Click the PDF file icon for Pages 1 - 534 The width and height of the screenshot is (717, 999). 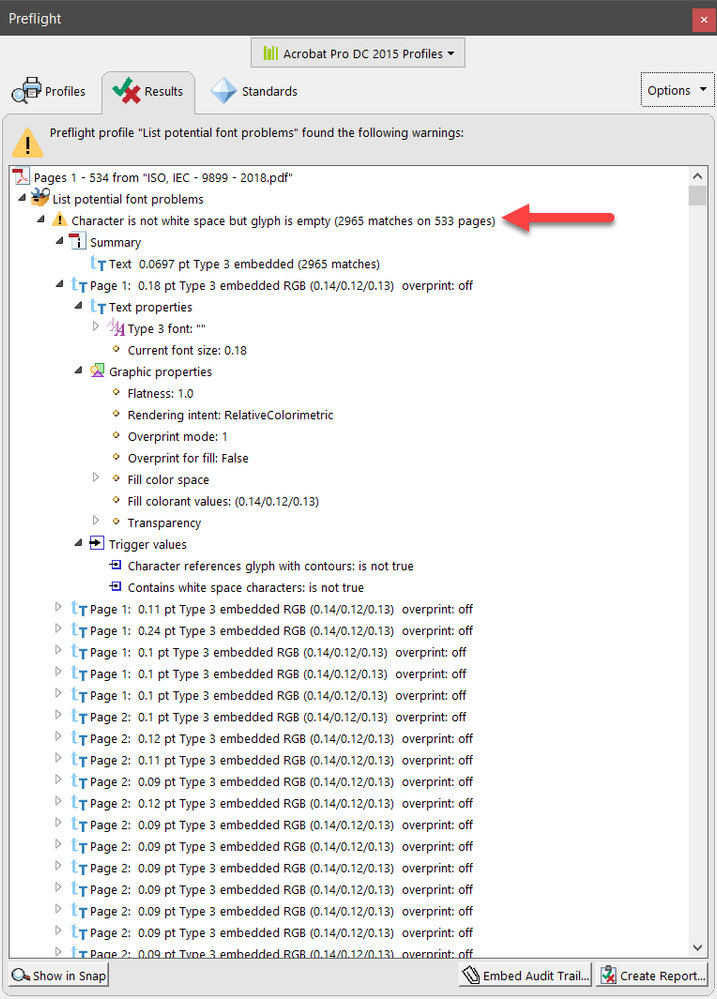[22, 176]
